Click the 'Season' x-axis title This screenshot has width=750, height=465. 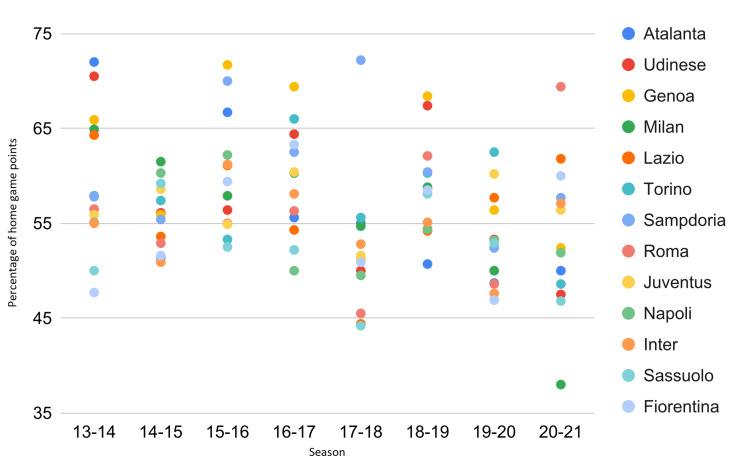[327, 452]
